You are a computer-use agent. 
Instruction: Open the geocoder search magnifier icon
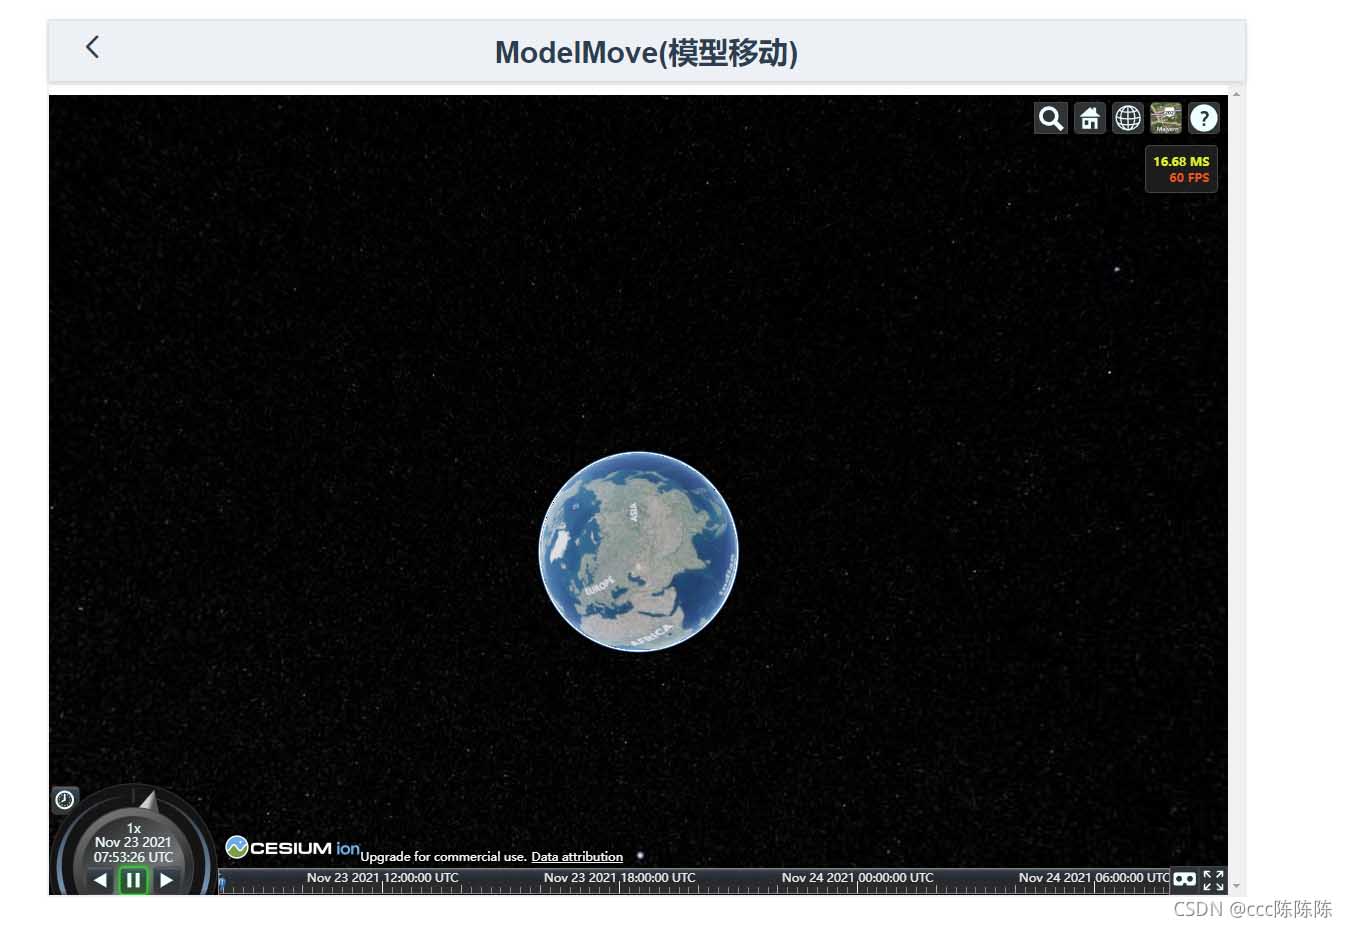point(1050,118)
